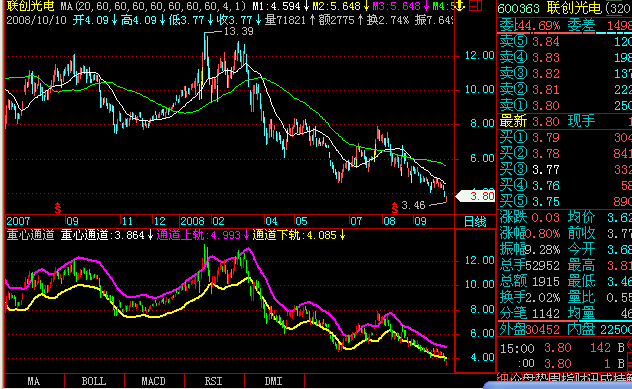Click the 重心通道 indicator name label

tap(31, 235)
